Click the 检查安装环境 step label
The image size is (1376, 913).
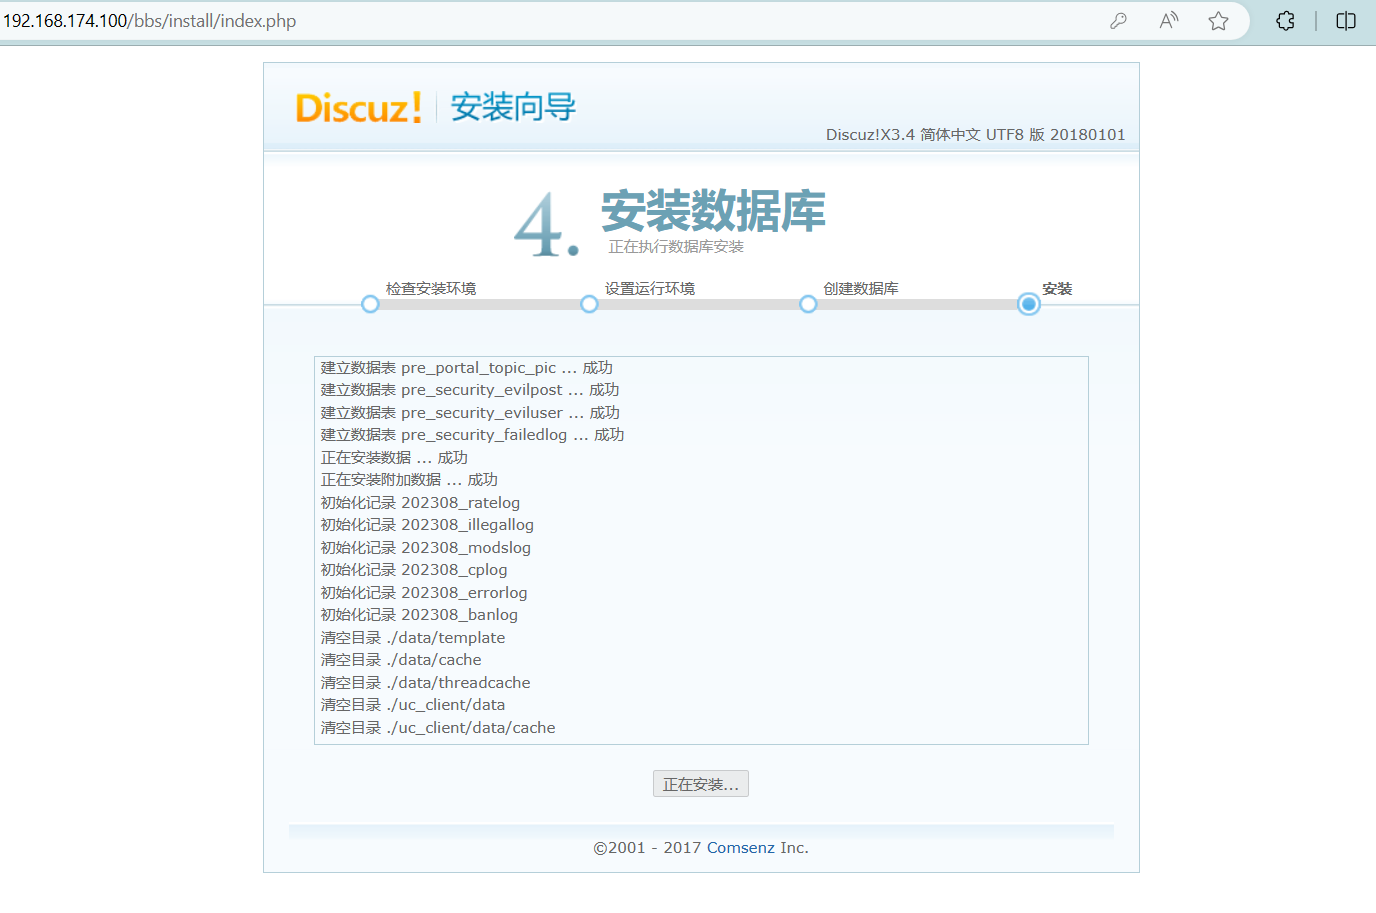click(x=431, y=288)
